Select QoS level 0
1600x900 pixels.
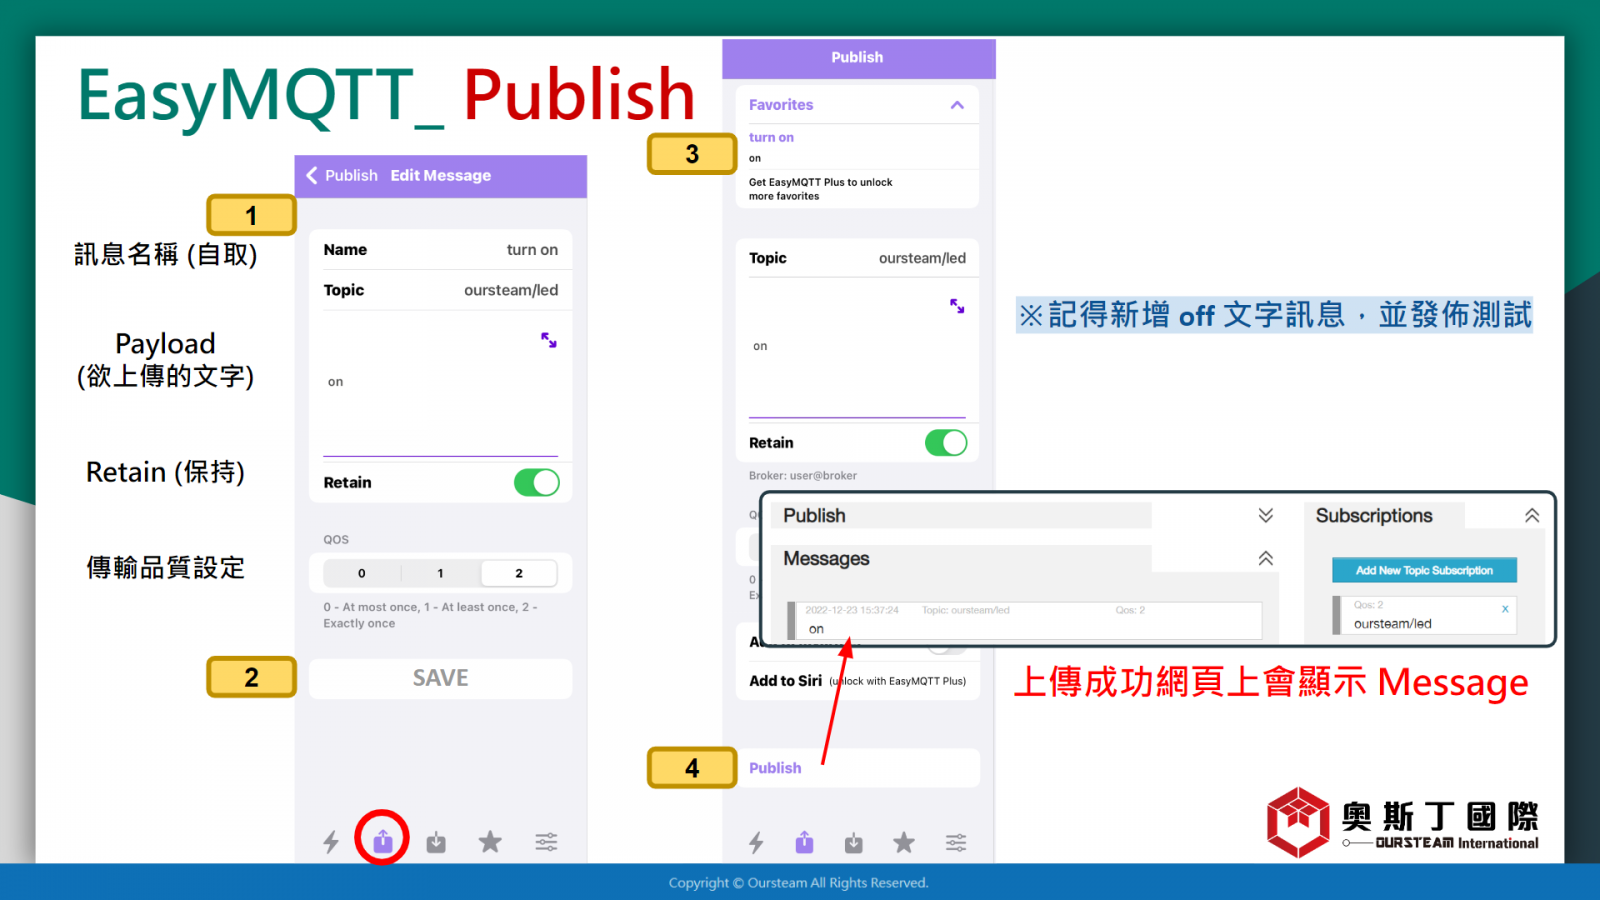(x=362, y=573)
